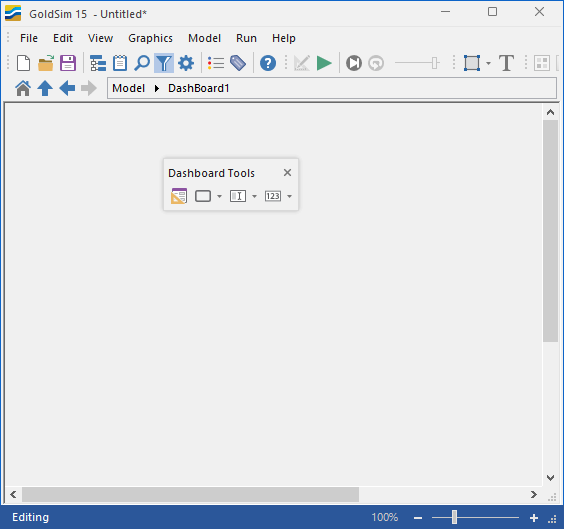Select the Text tool T icon
This screenshot has height=529, width=564.
click(x=506, y=63)
